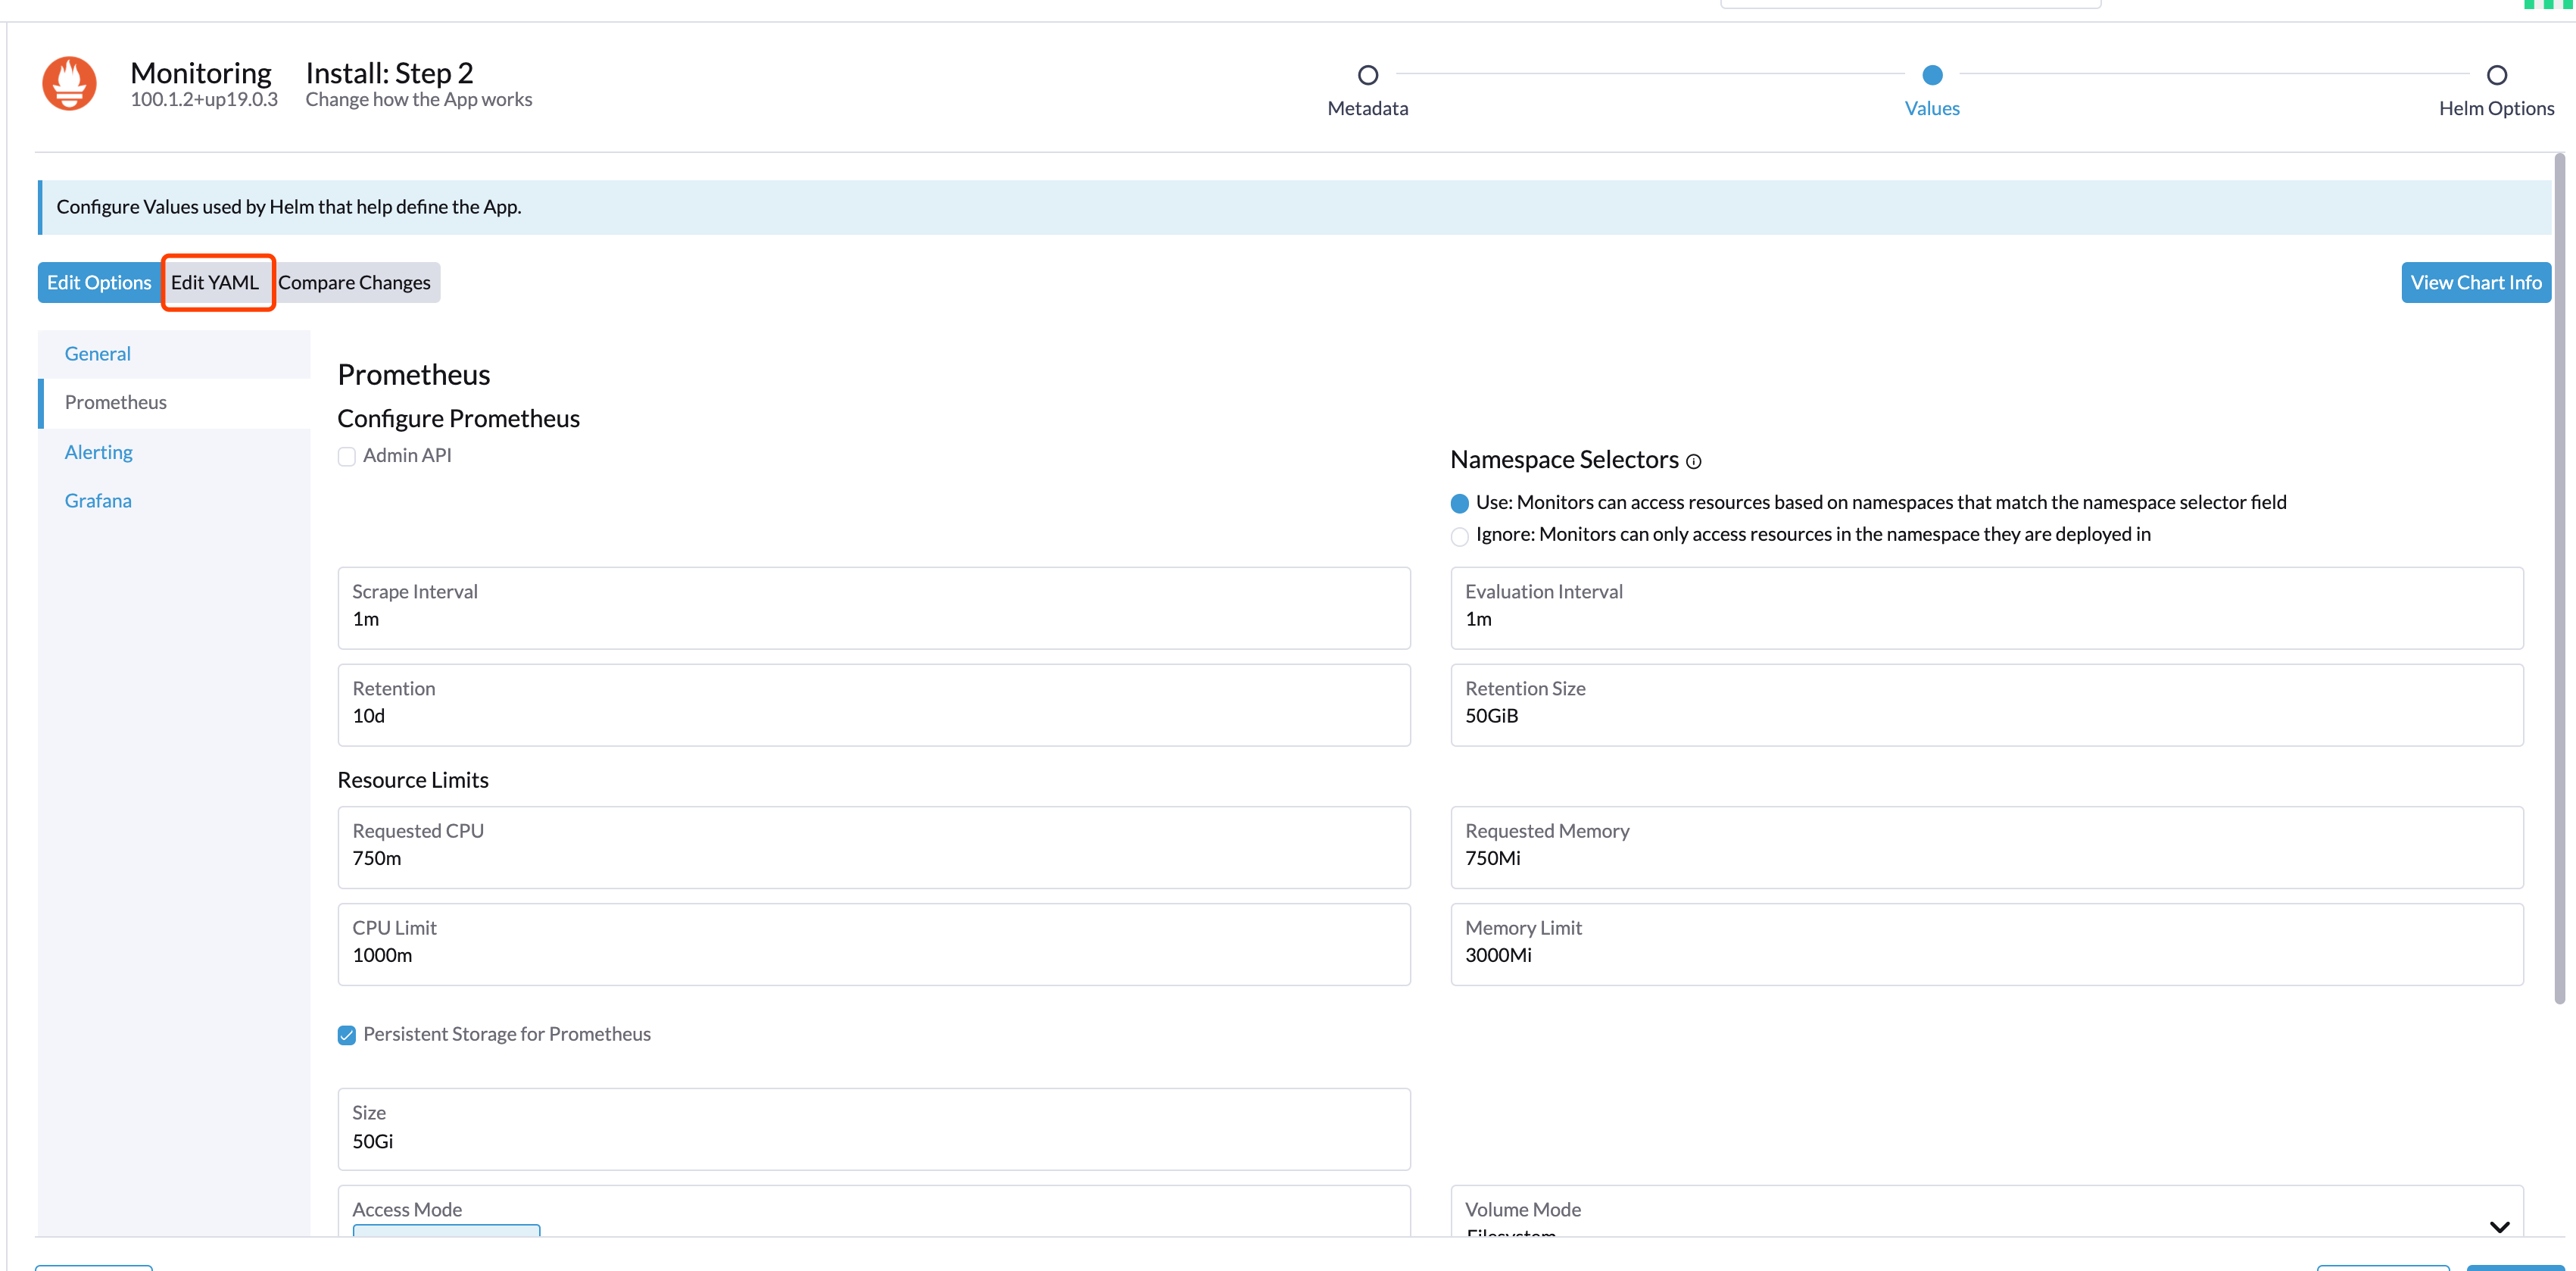Select the Use namespace selector radio
This screenshot has width=2576, height=1271.
1459,503
